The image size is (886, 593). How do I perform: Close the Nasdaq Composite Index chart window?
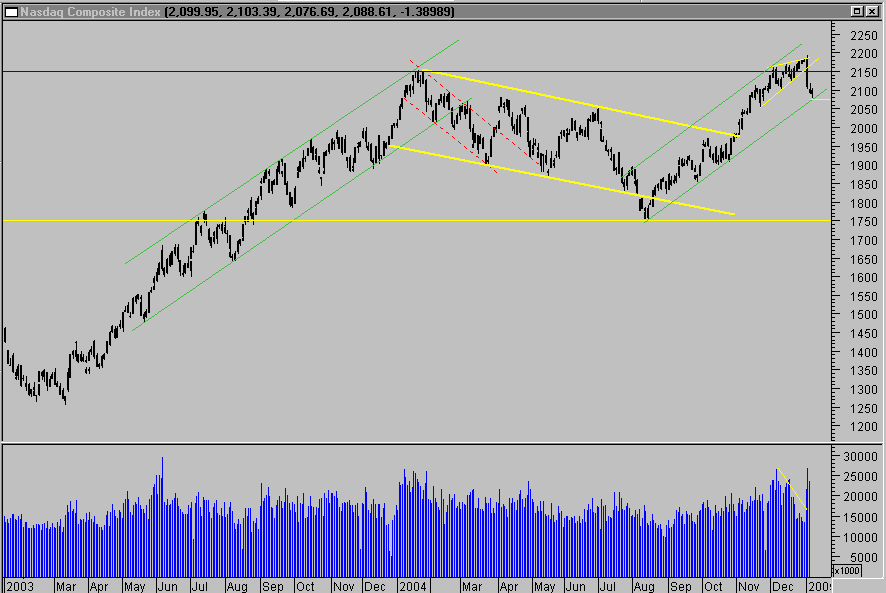[872, 11]
